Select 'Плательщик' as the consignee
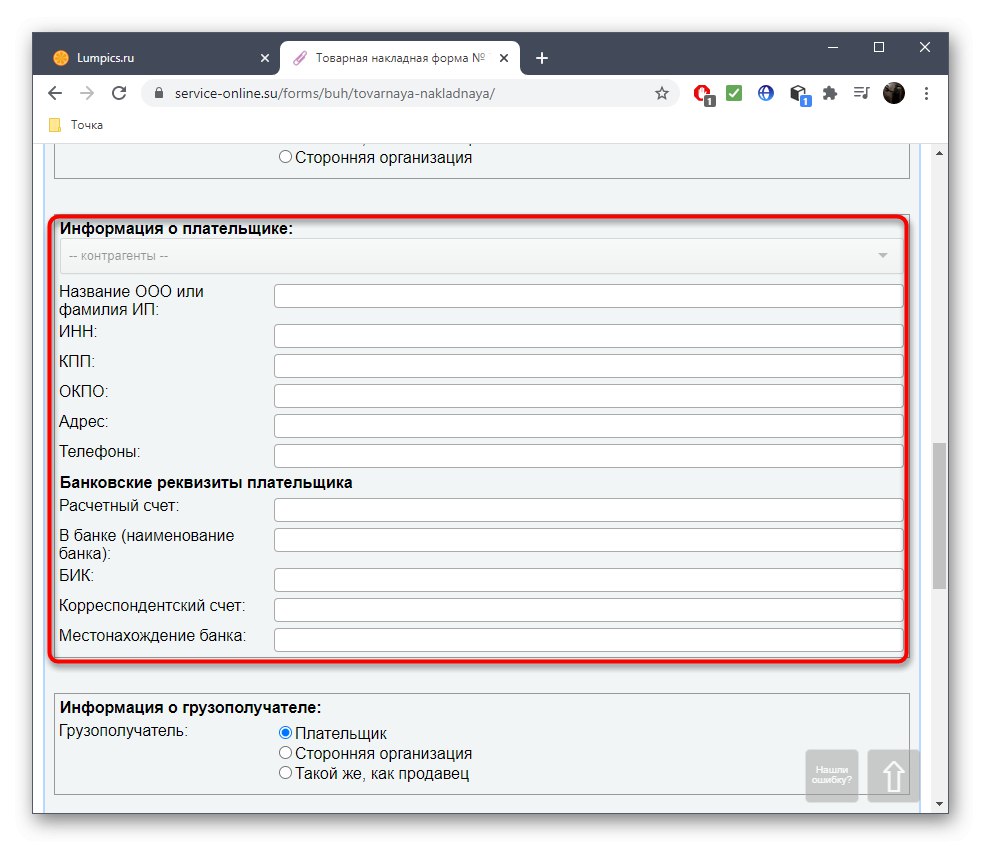This screenshot has height=846, width=981. click(284, 733)
